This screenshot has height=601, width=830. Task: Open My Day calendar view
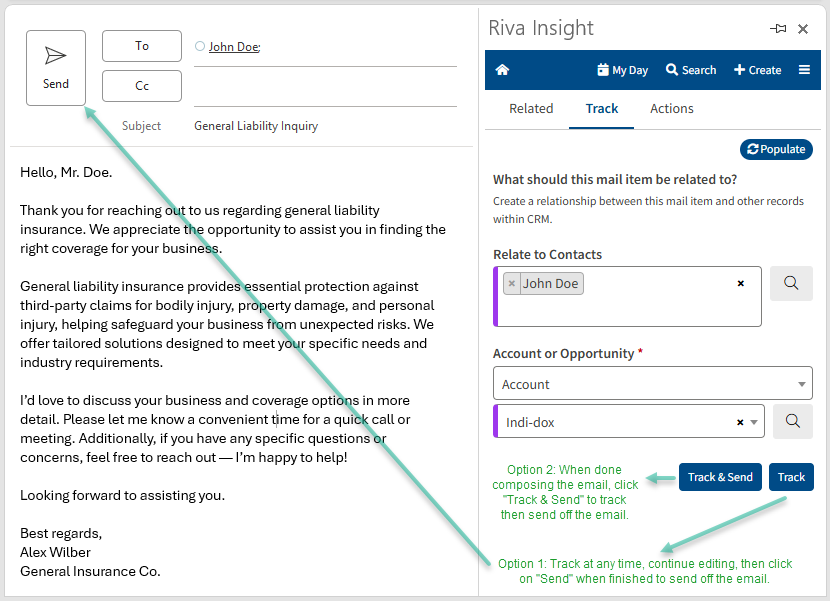[622, 70]
